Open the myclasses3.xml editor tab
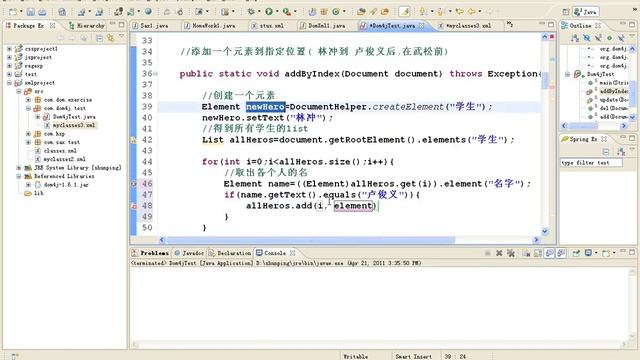The height and width of the screenshot is (360, 640). click(x=464, y=25)
